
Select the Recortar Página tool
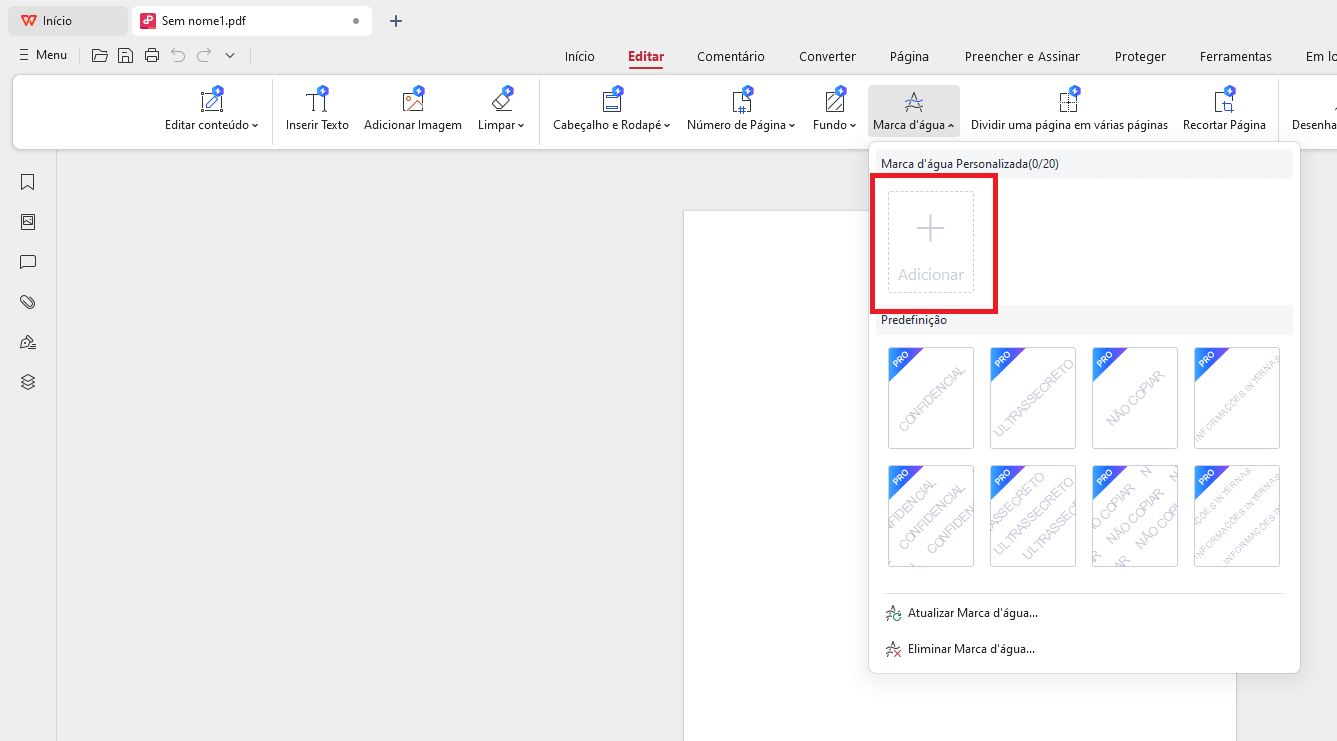click(1224, 110)
